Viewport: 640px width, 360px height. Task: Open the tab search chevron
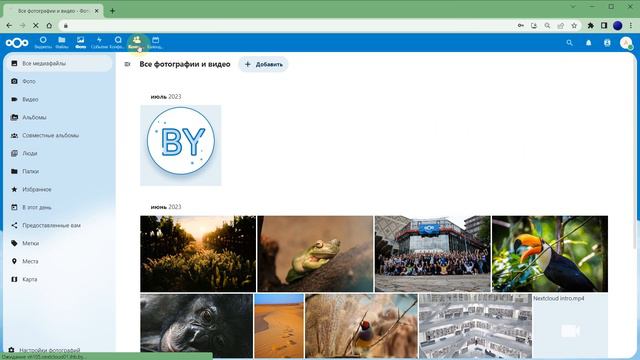coord(573,7)
